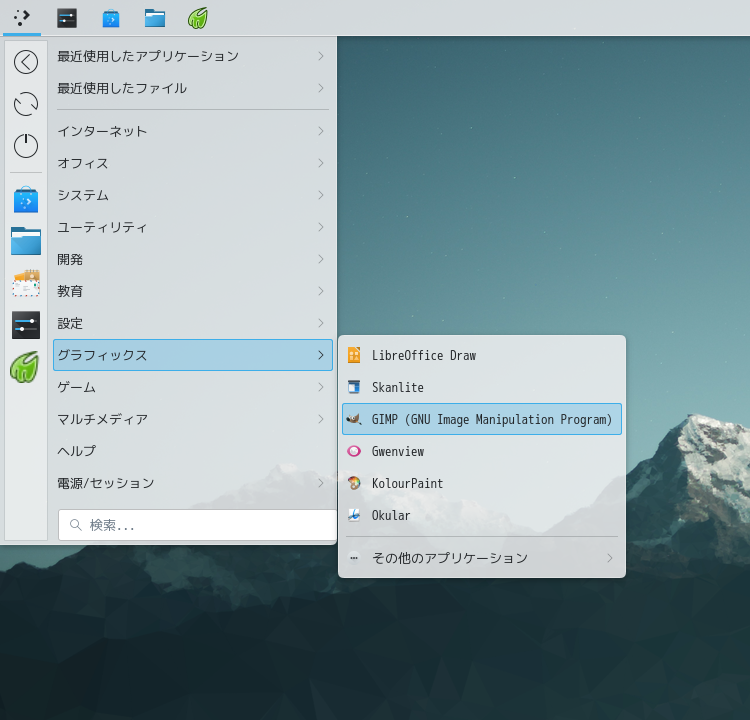Launch Gwenview image viewer

[x=482, y=451]
